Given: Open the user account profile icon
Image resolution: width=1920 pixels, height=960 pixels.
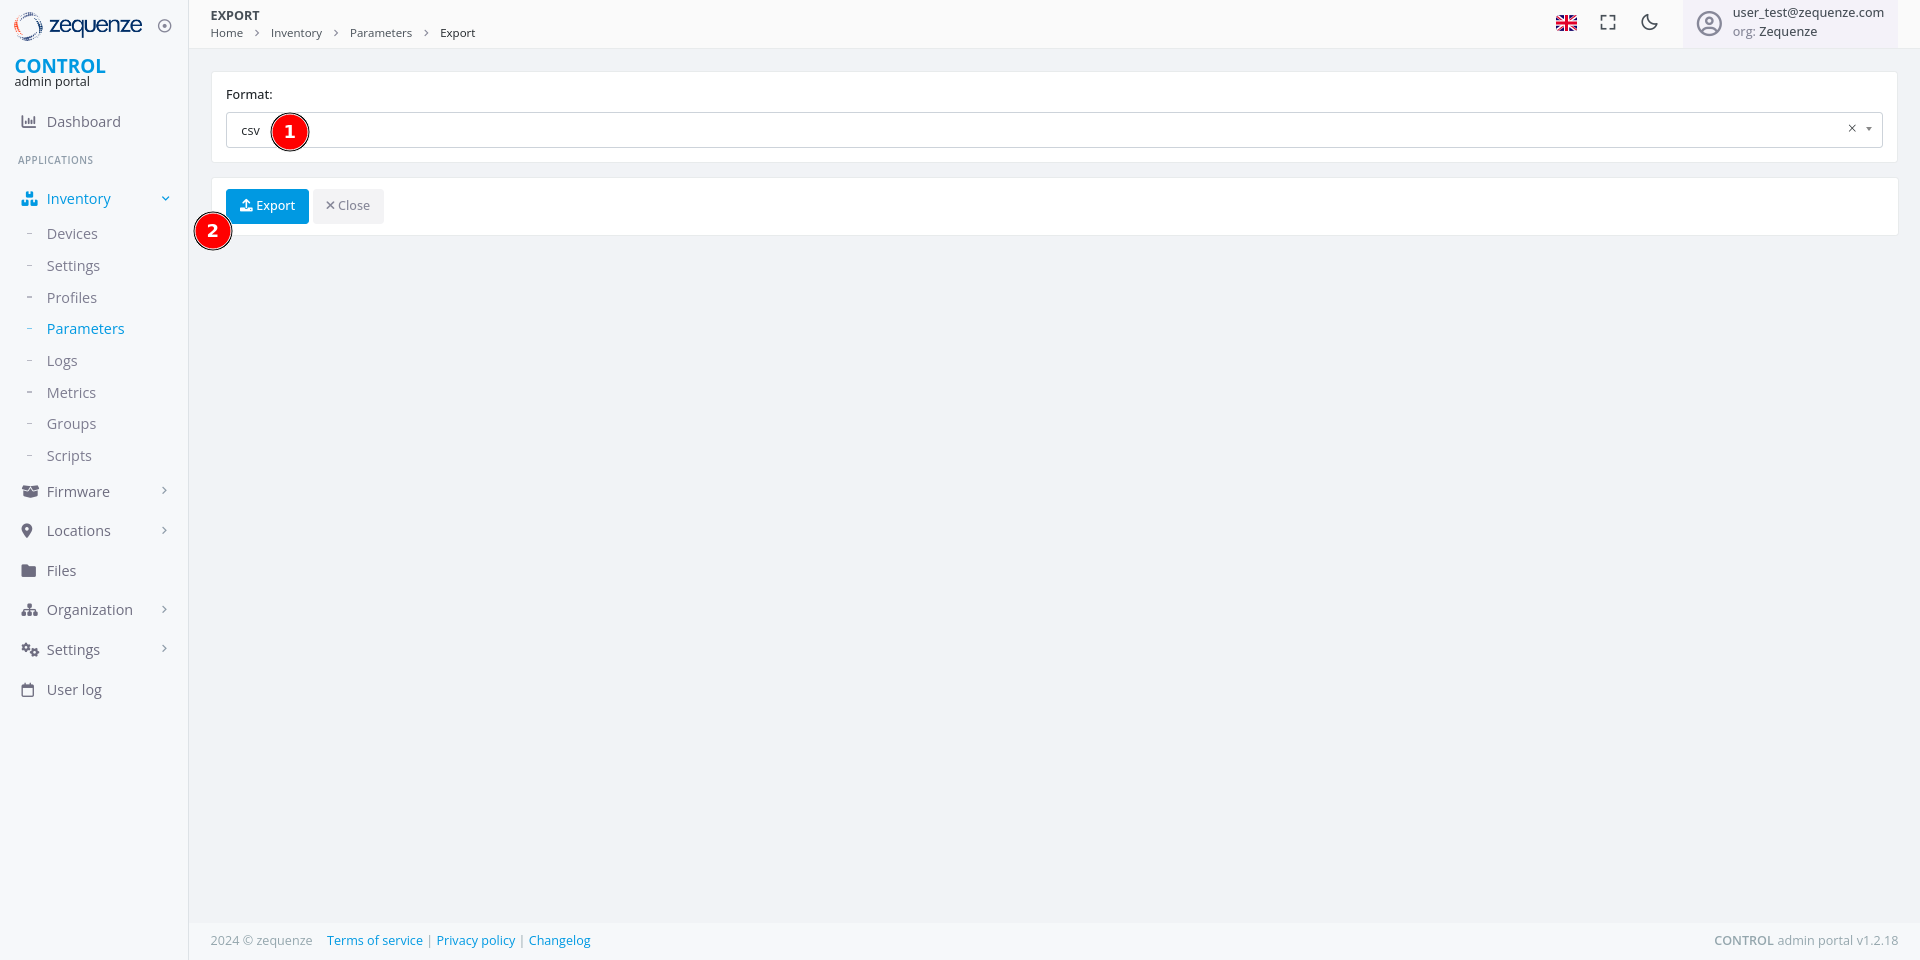Looking at the screenshot, I should tap(1709, 23).
